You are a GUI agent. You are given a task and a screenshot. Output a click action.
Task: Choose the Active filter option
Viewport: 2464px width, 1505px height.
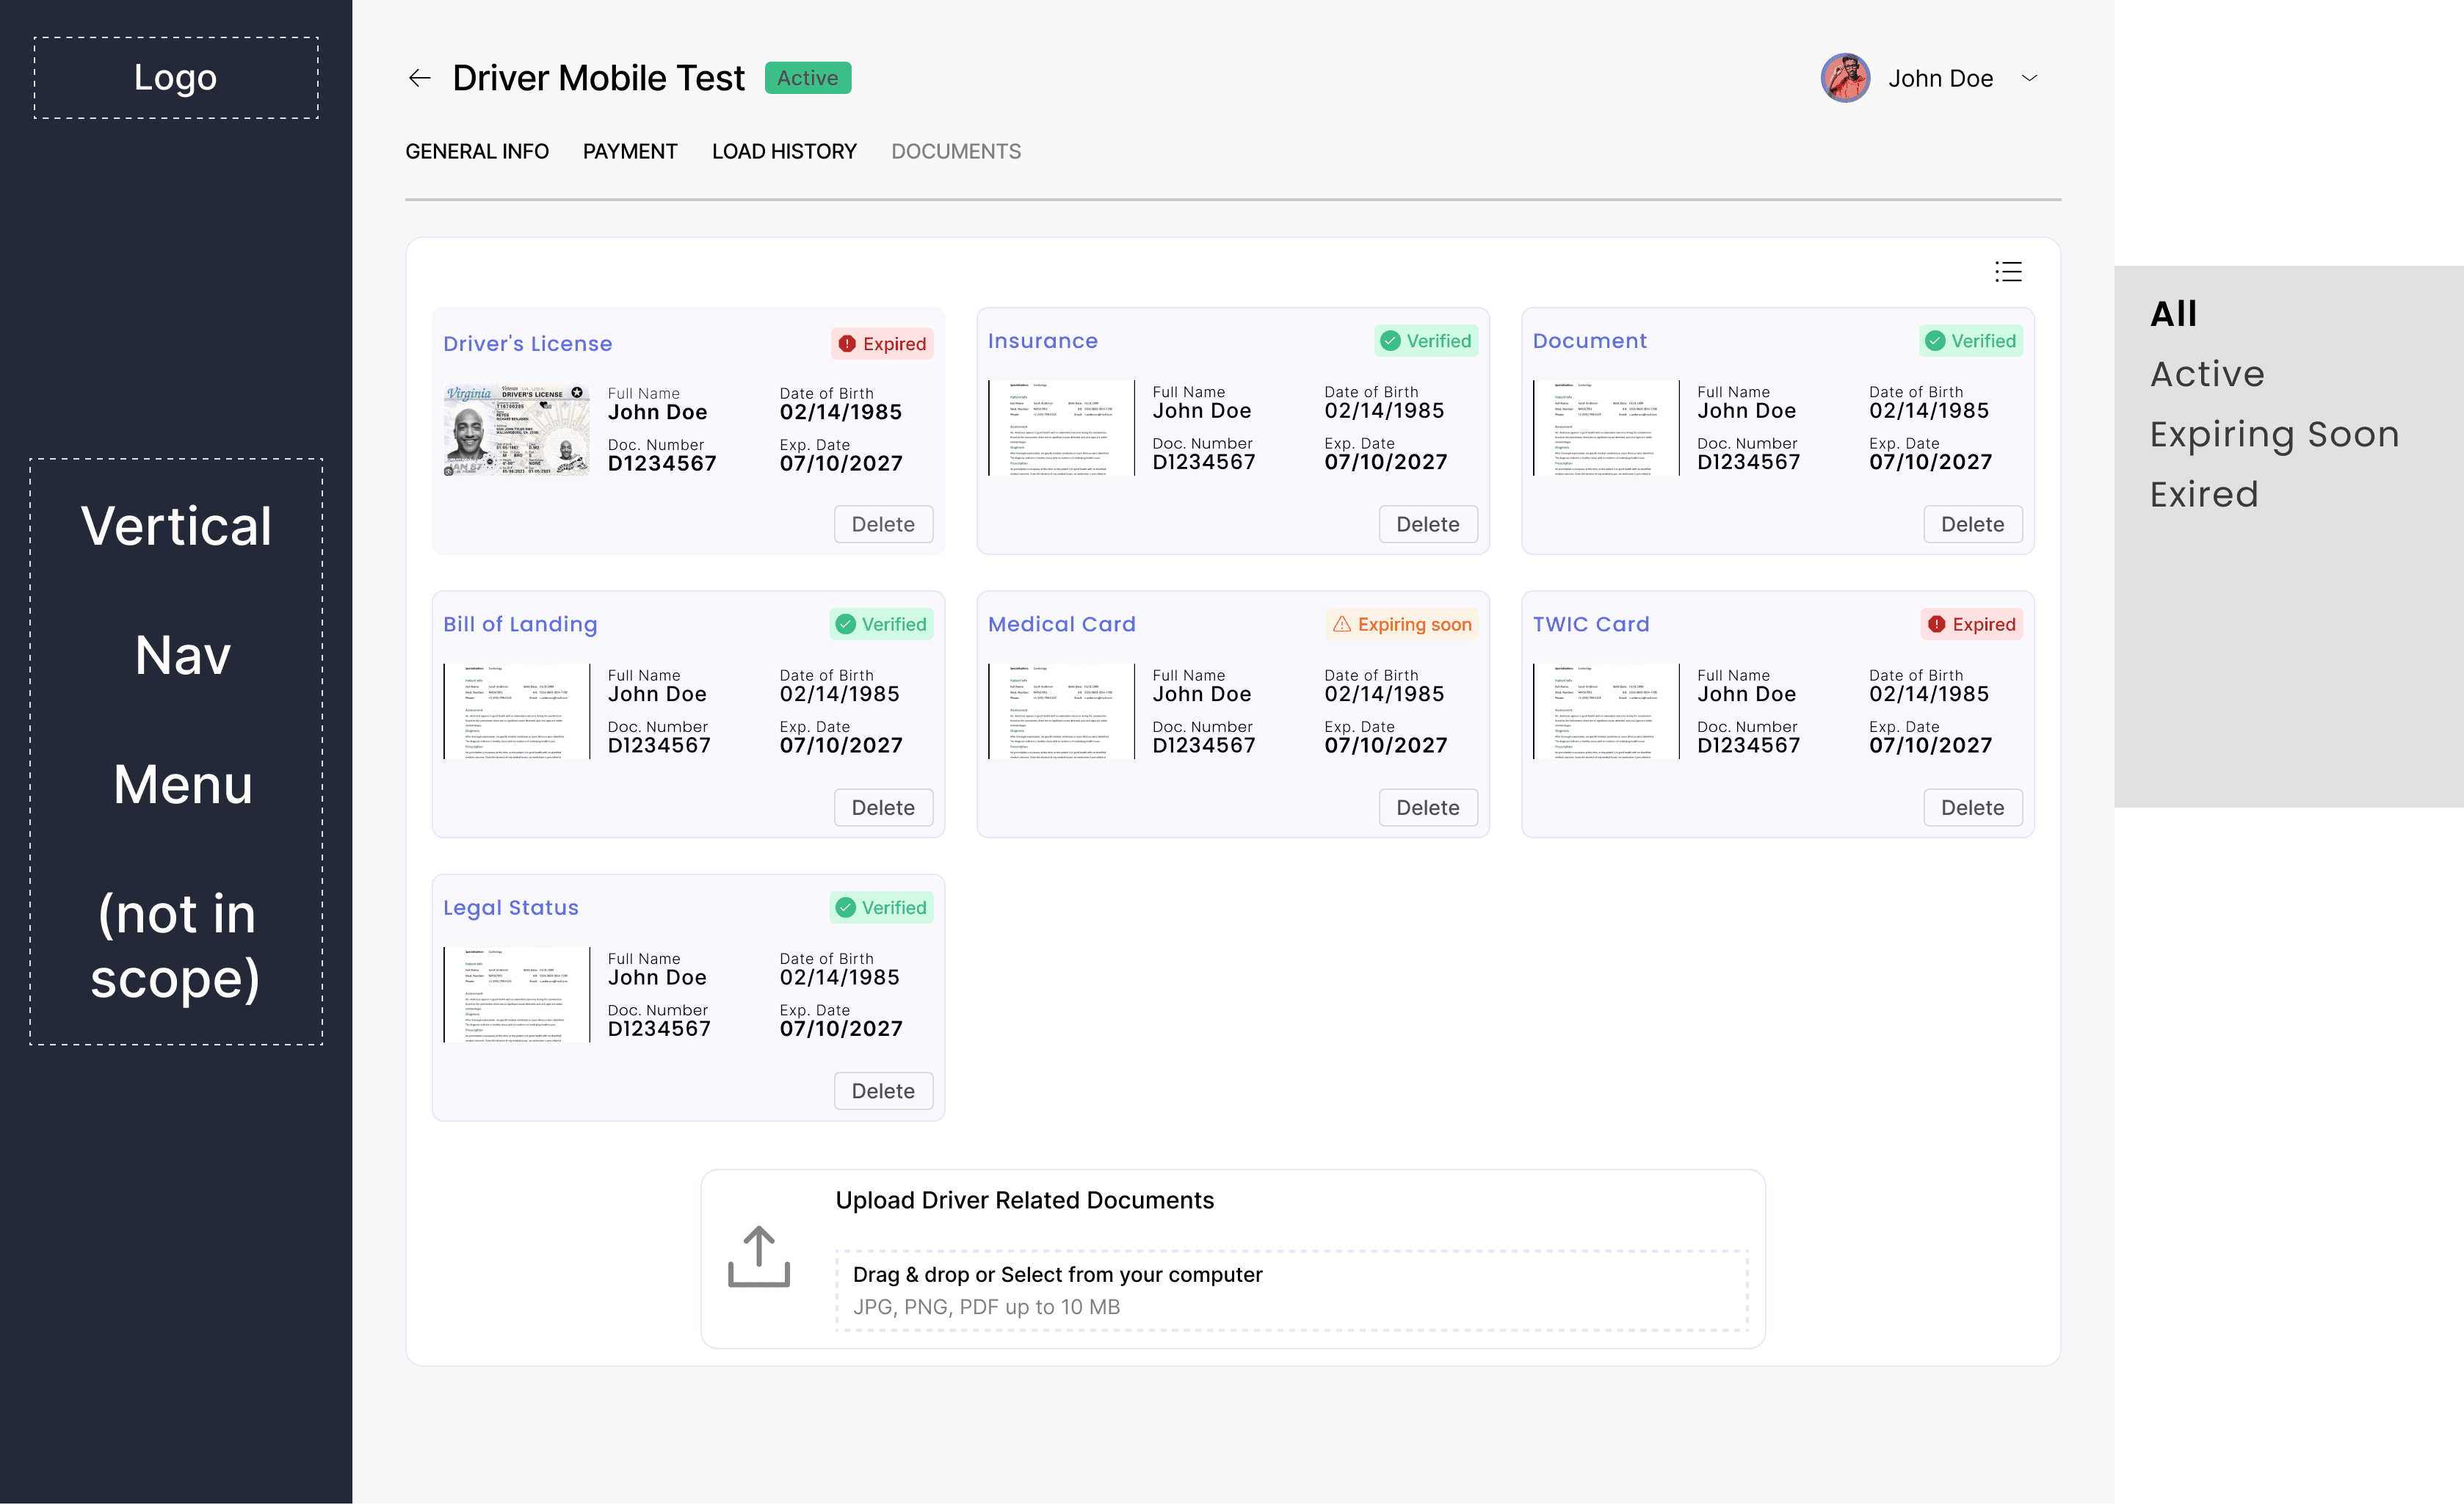pyautogui.click(x=2207, y=374)
